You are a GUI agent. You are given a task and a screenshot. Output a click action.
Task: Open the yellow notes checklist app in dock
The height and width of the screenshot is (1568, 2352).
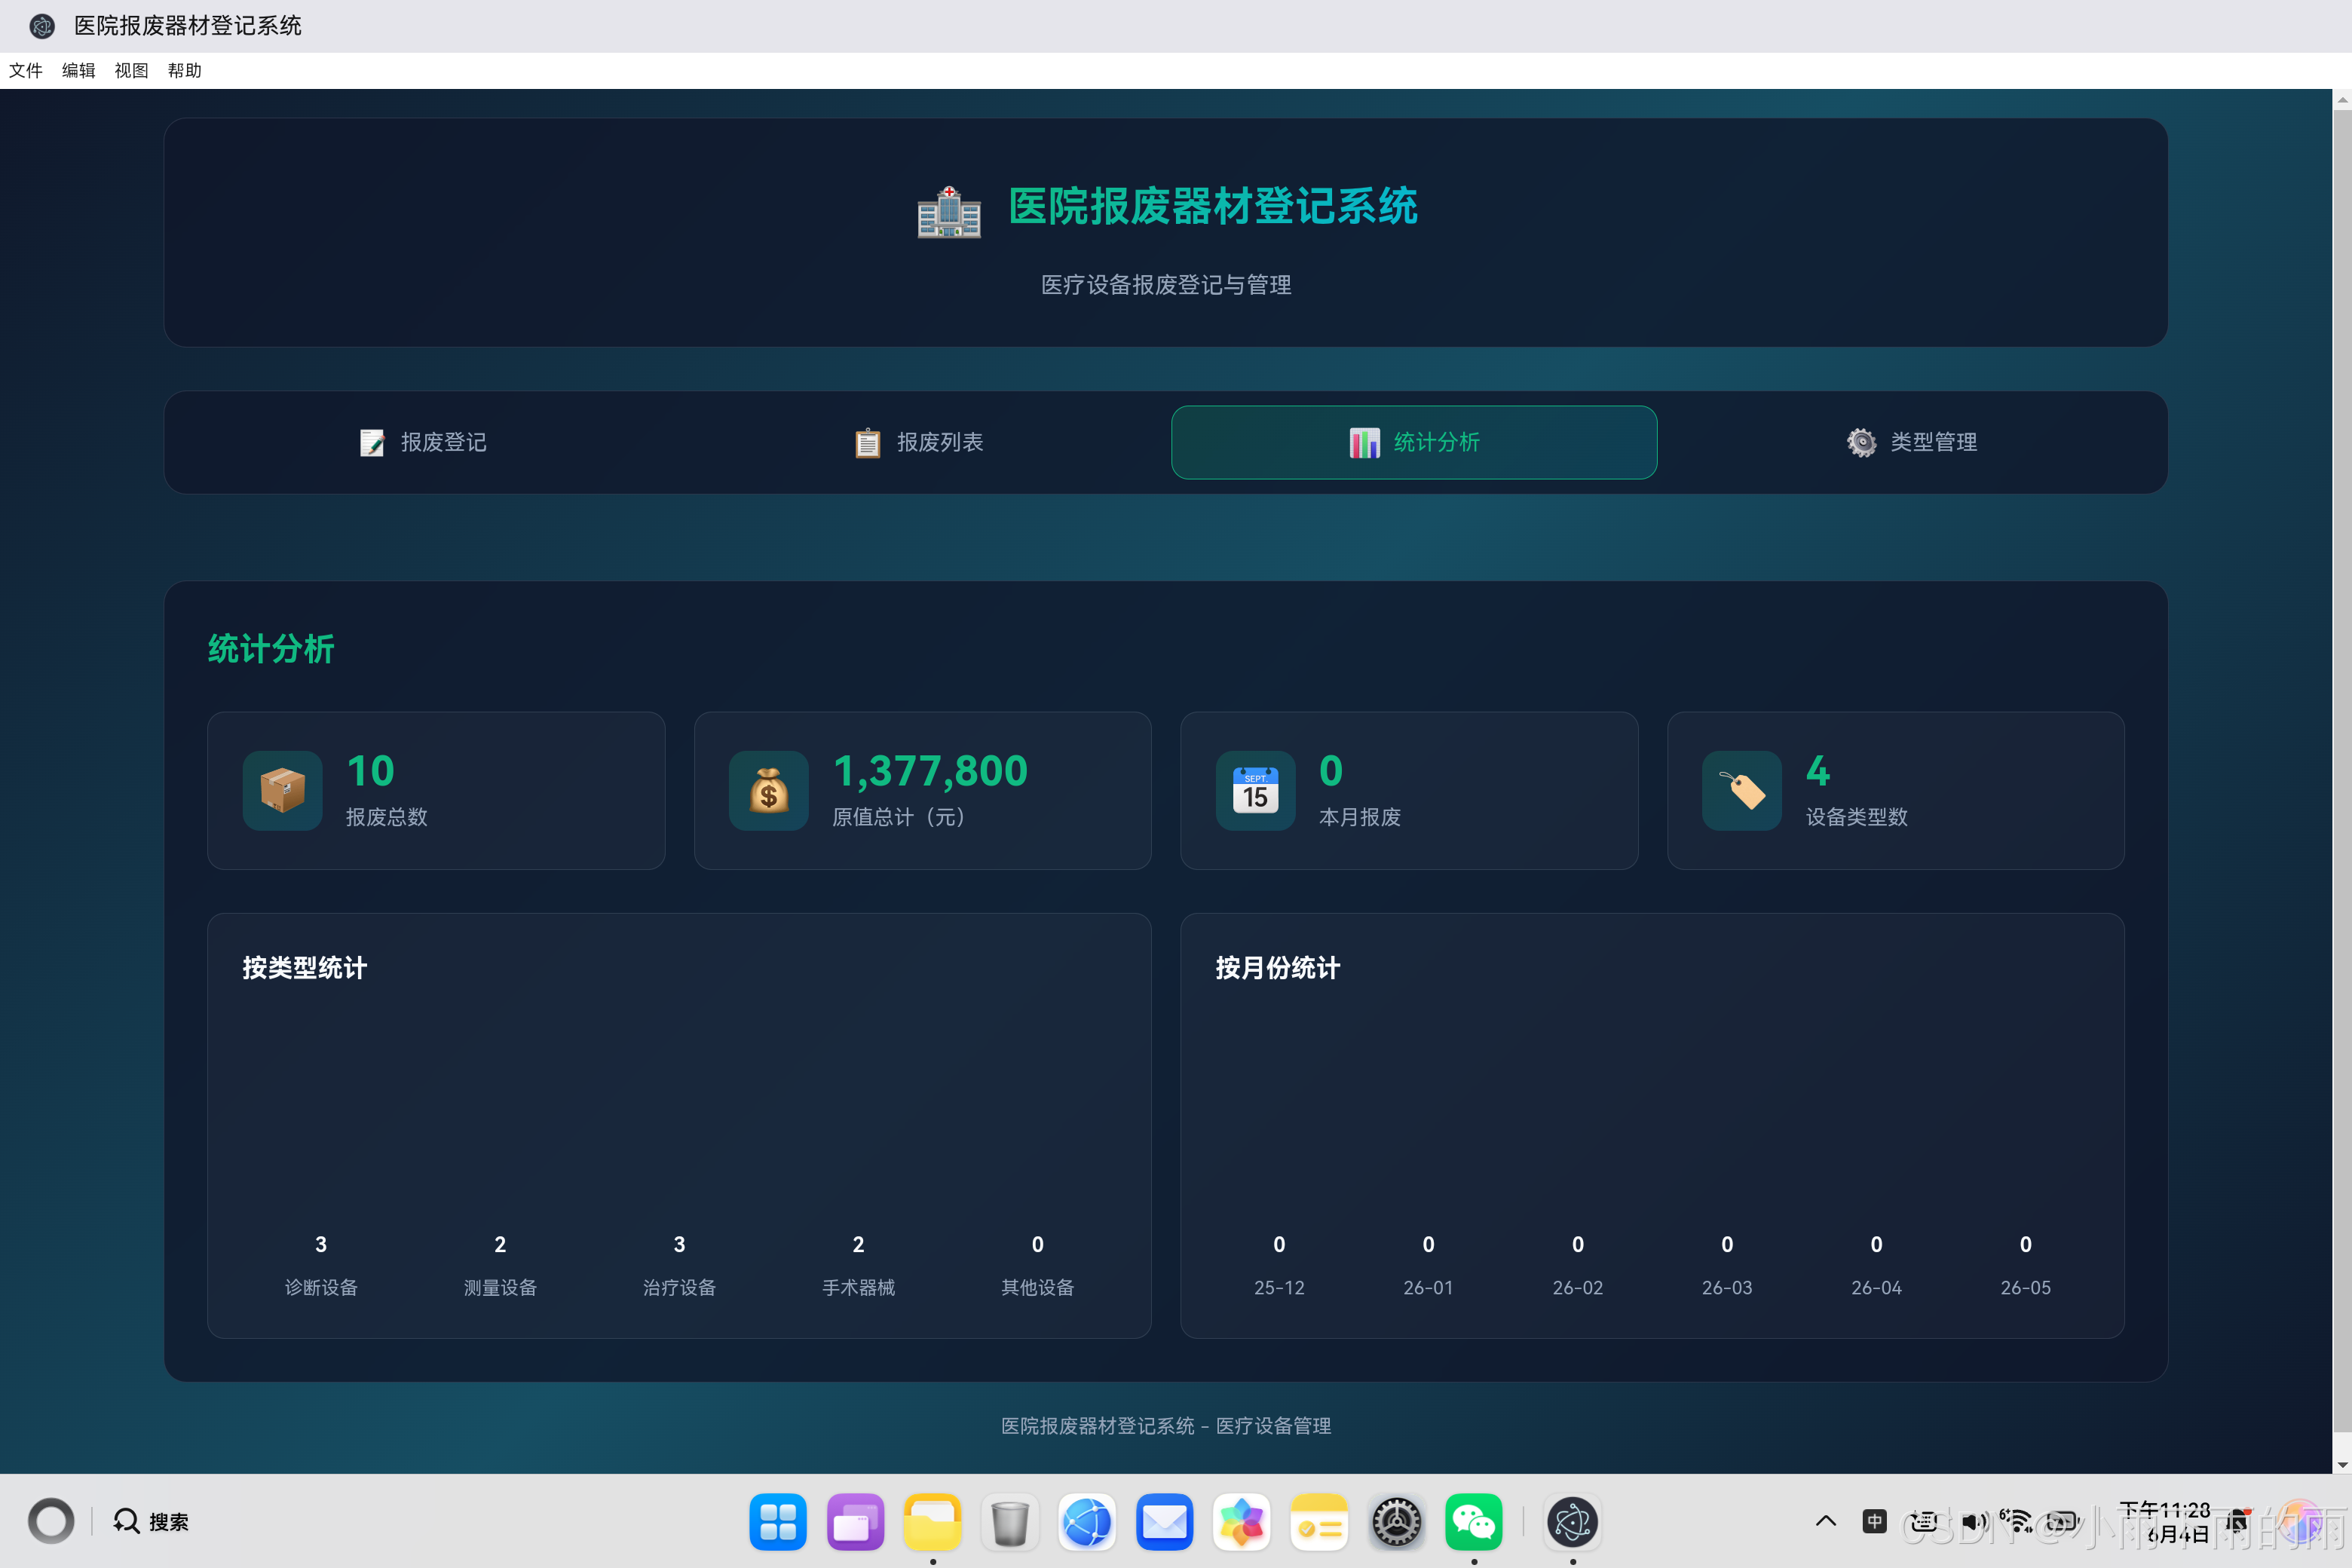[1319, 1521]
